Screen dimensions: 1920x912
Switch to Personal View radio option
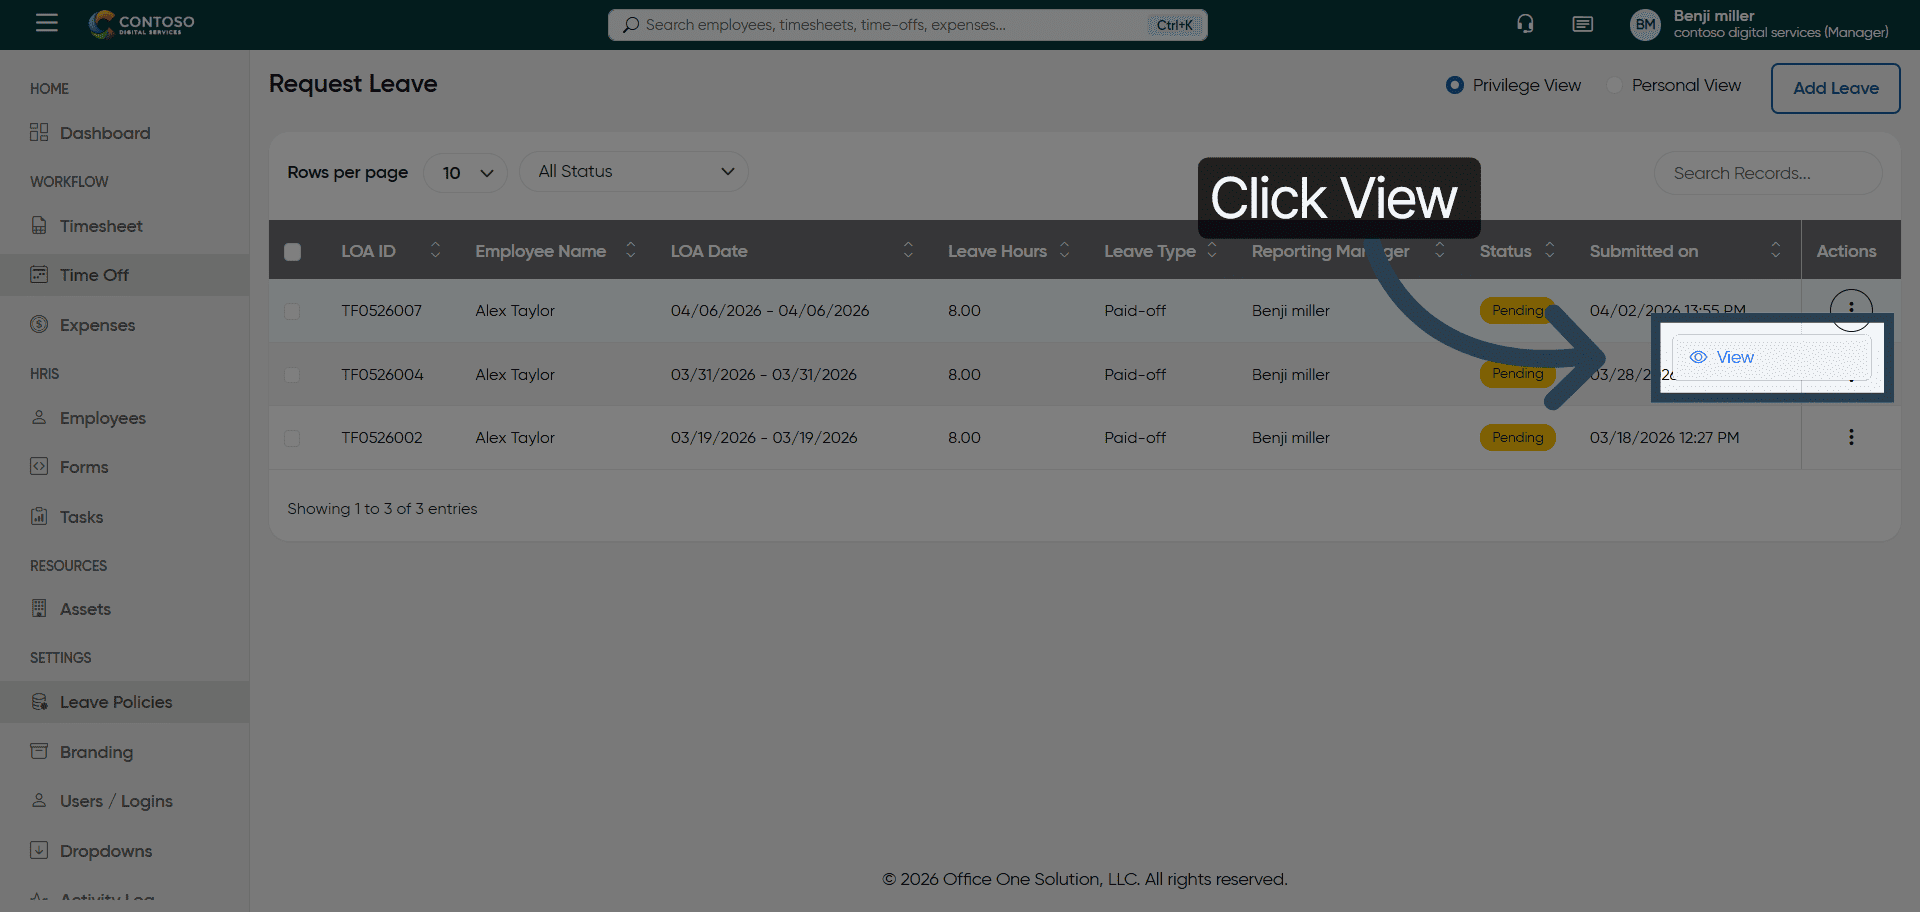point(1614,86)
